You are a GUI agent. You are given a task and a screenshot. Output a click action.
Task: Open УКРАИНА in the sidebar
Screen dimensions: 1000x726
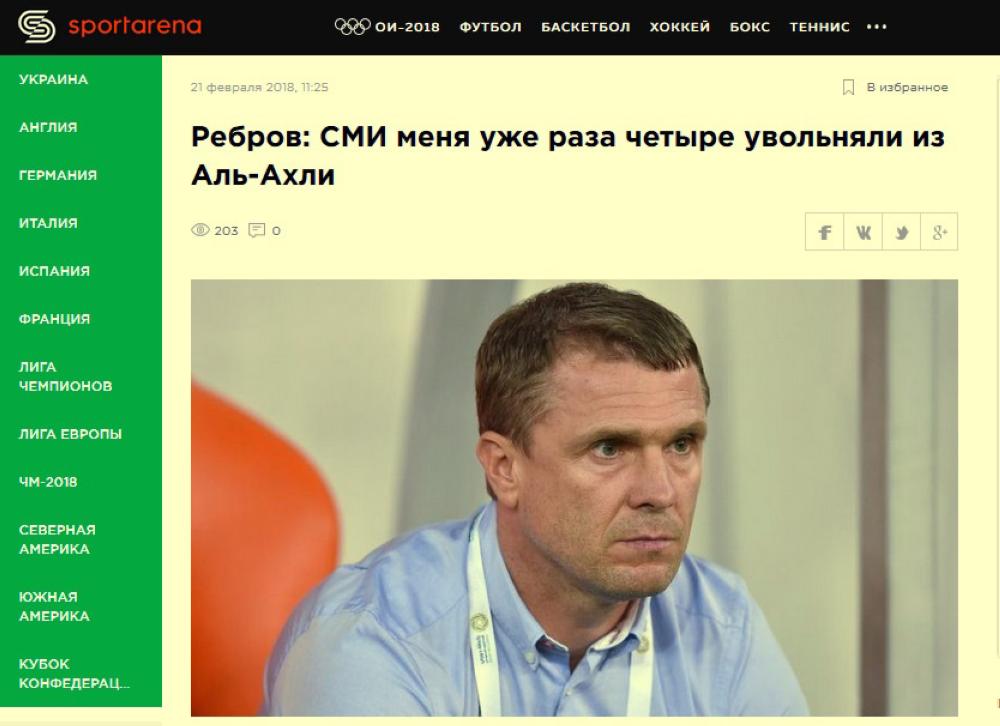click(x=54, y=79)
